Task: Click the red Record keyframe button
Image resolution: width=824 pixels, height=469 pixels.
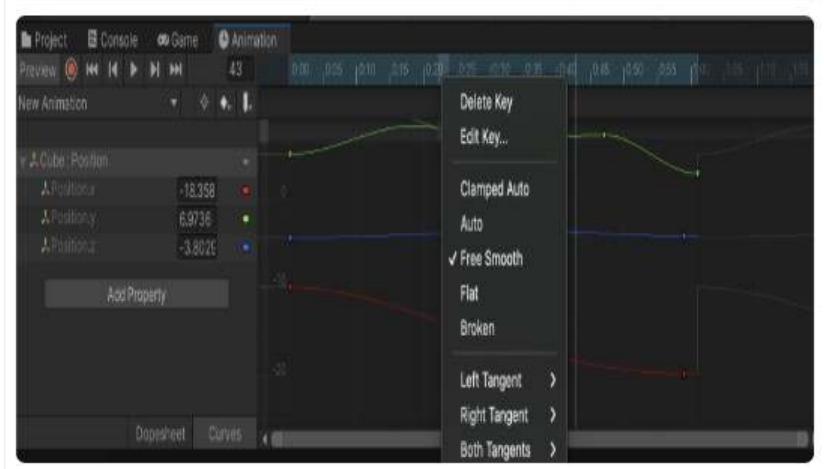Action: 72,72
